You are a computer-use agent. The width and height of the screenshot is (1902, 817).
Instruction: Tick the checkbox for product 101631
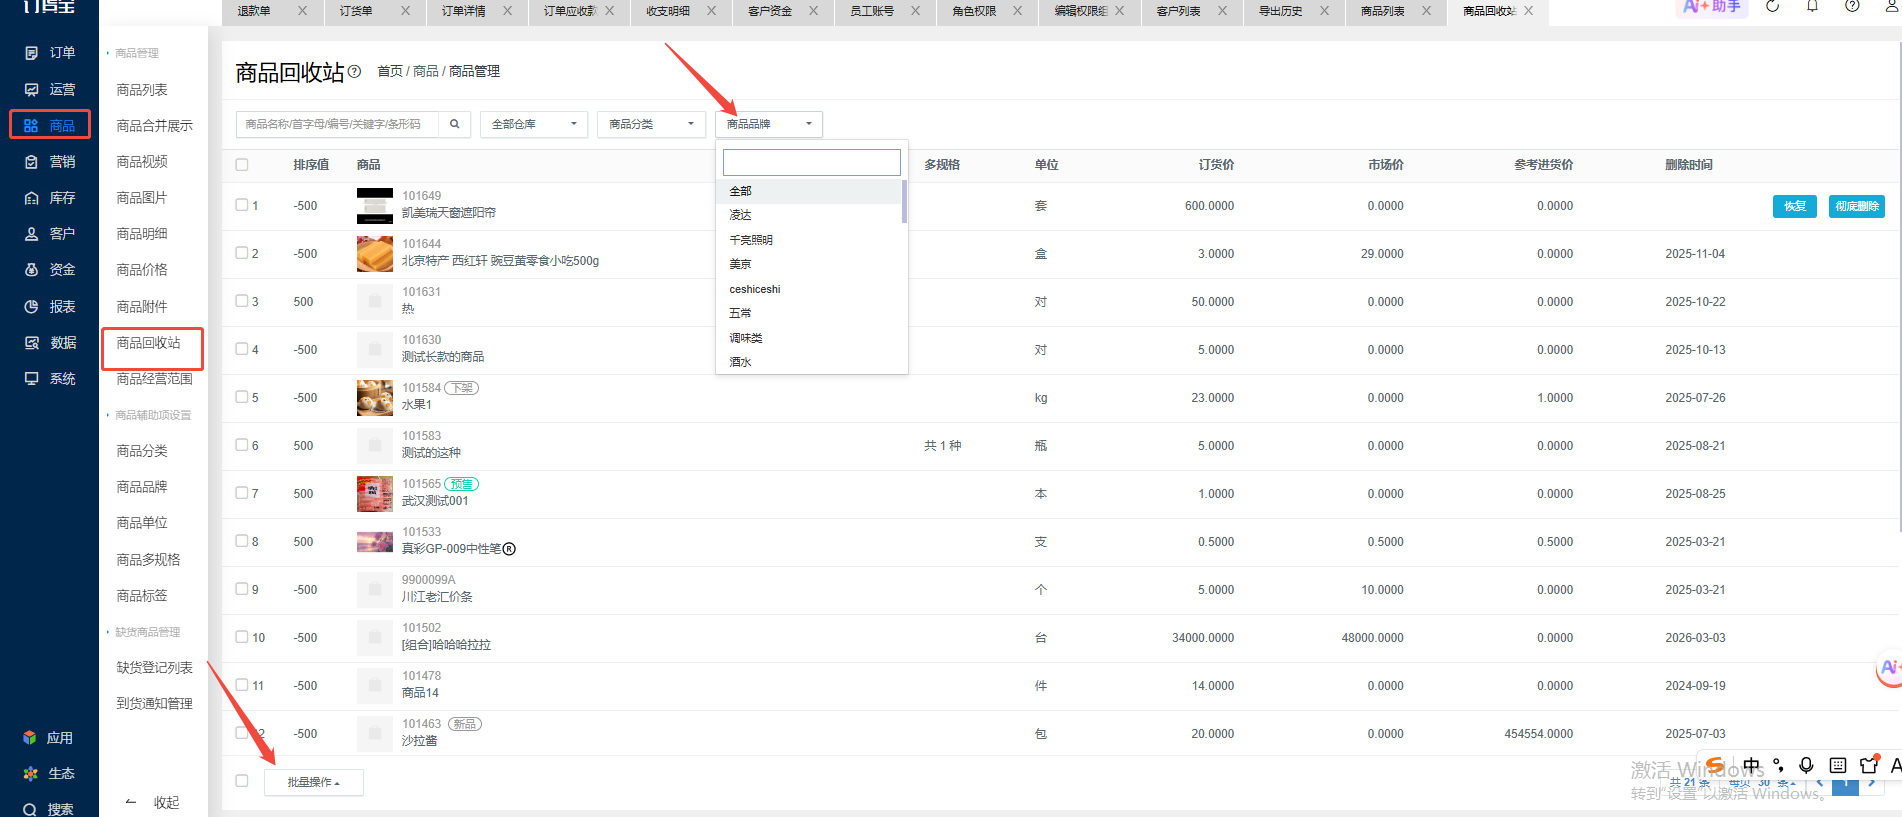pyautogui.click(x=242, y=301)
